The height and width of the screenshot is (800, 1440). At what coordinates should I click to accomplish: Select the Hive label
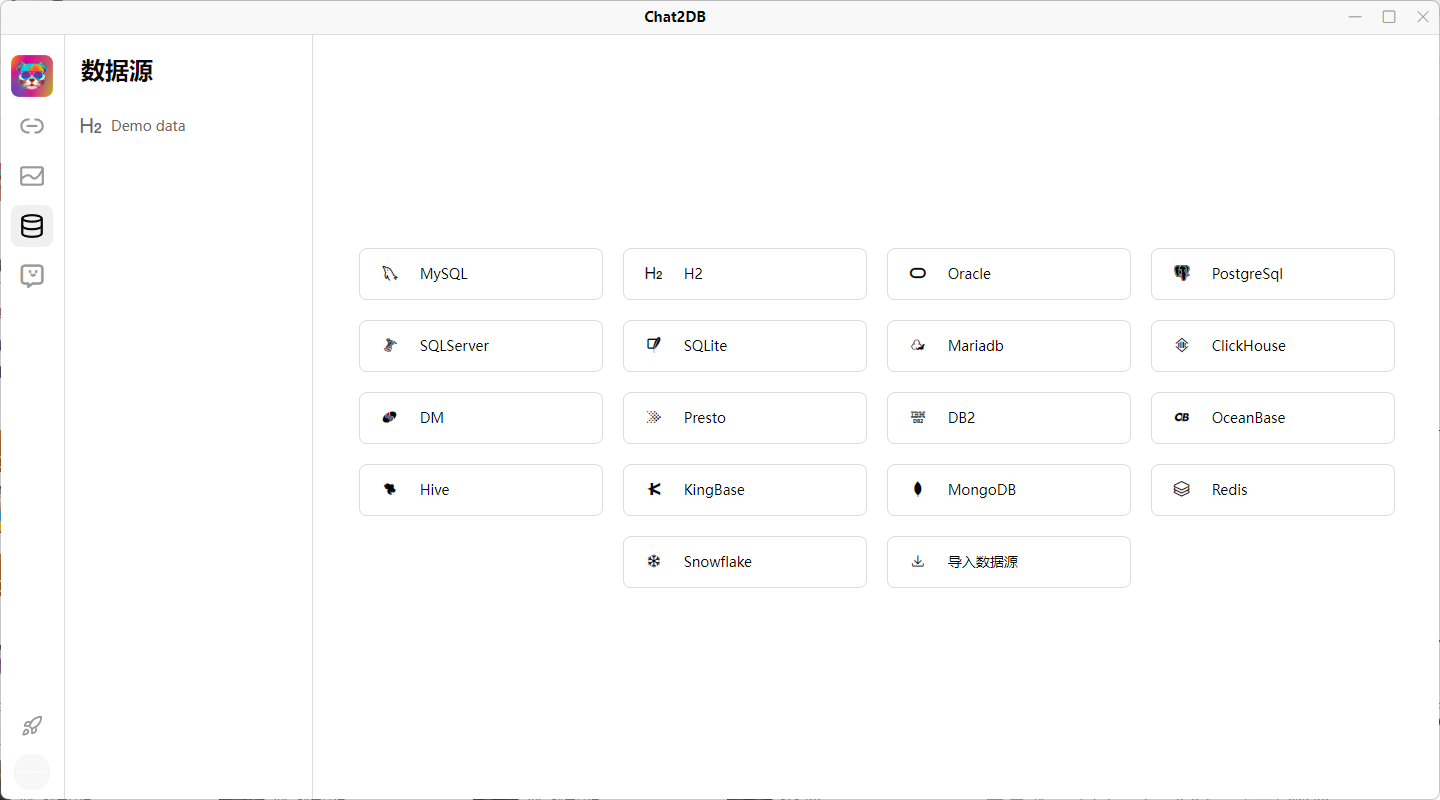point(435,490)
